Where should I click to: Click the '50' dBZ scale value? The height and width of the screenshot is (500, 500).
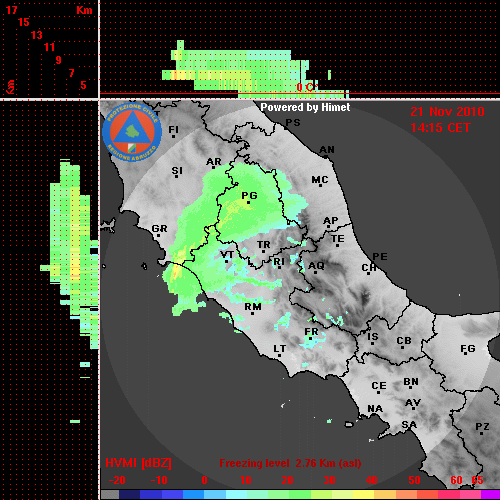414,480
